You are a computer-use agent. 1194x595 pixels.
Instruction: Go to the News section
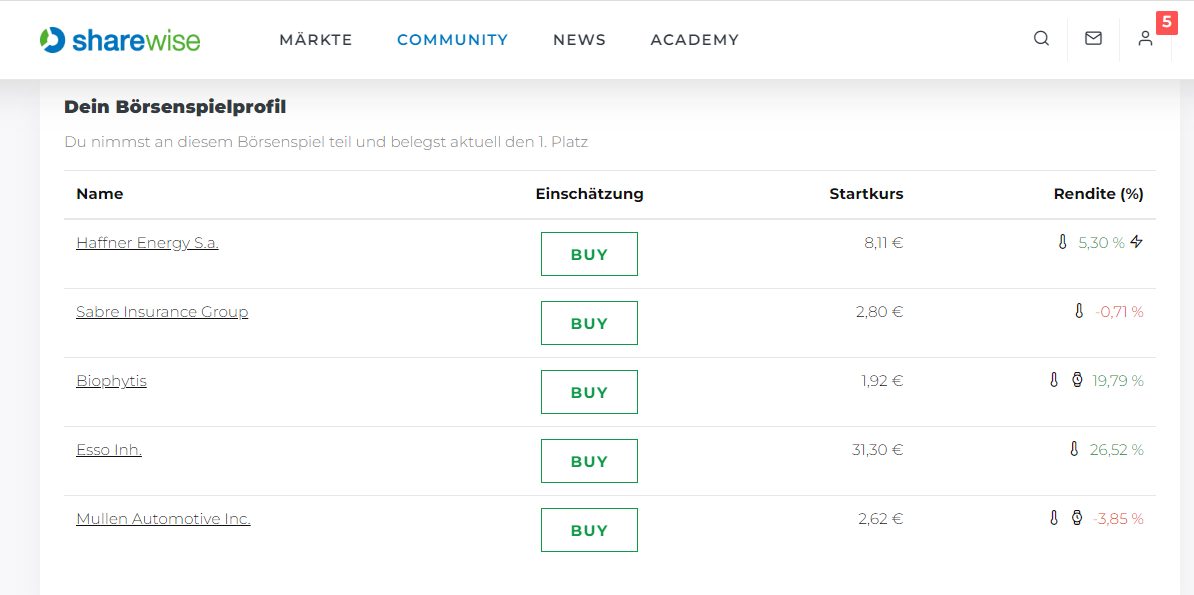579,40
